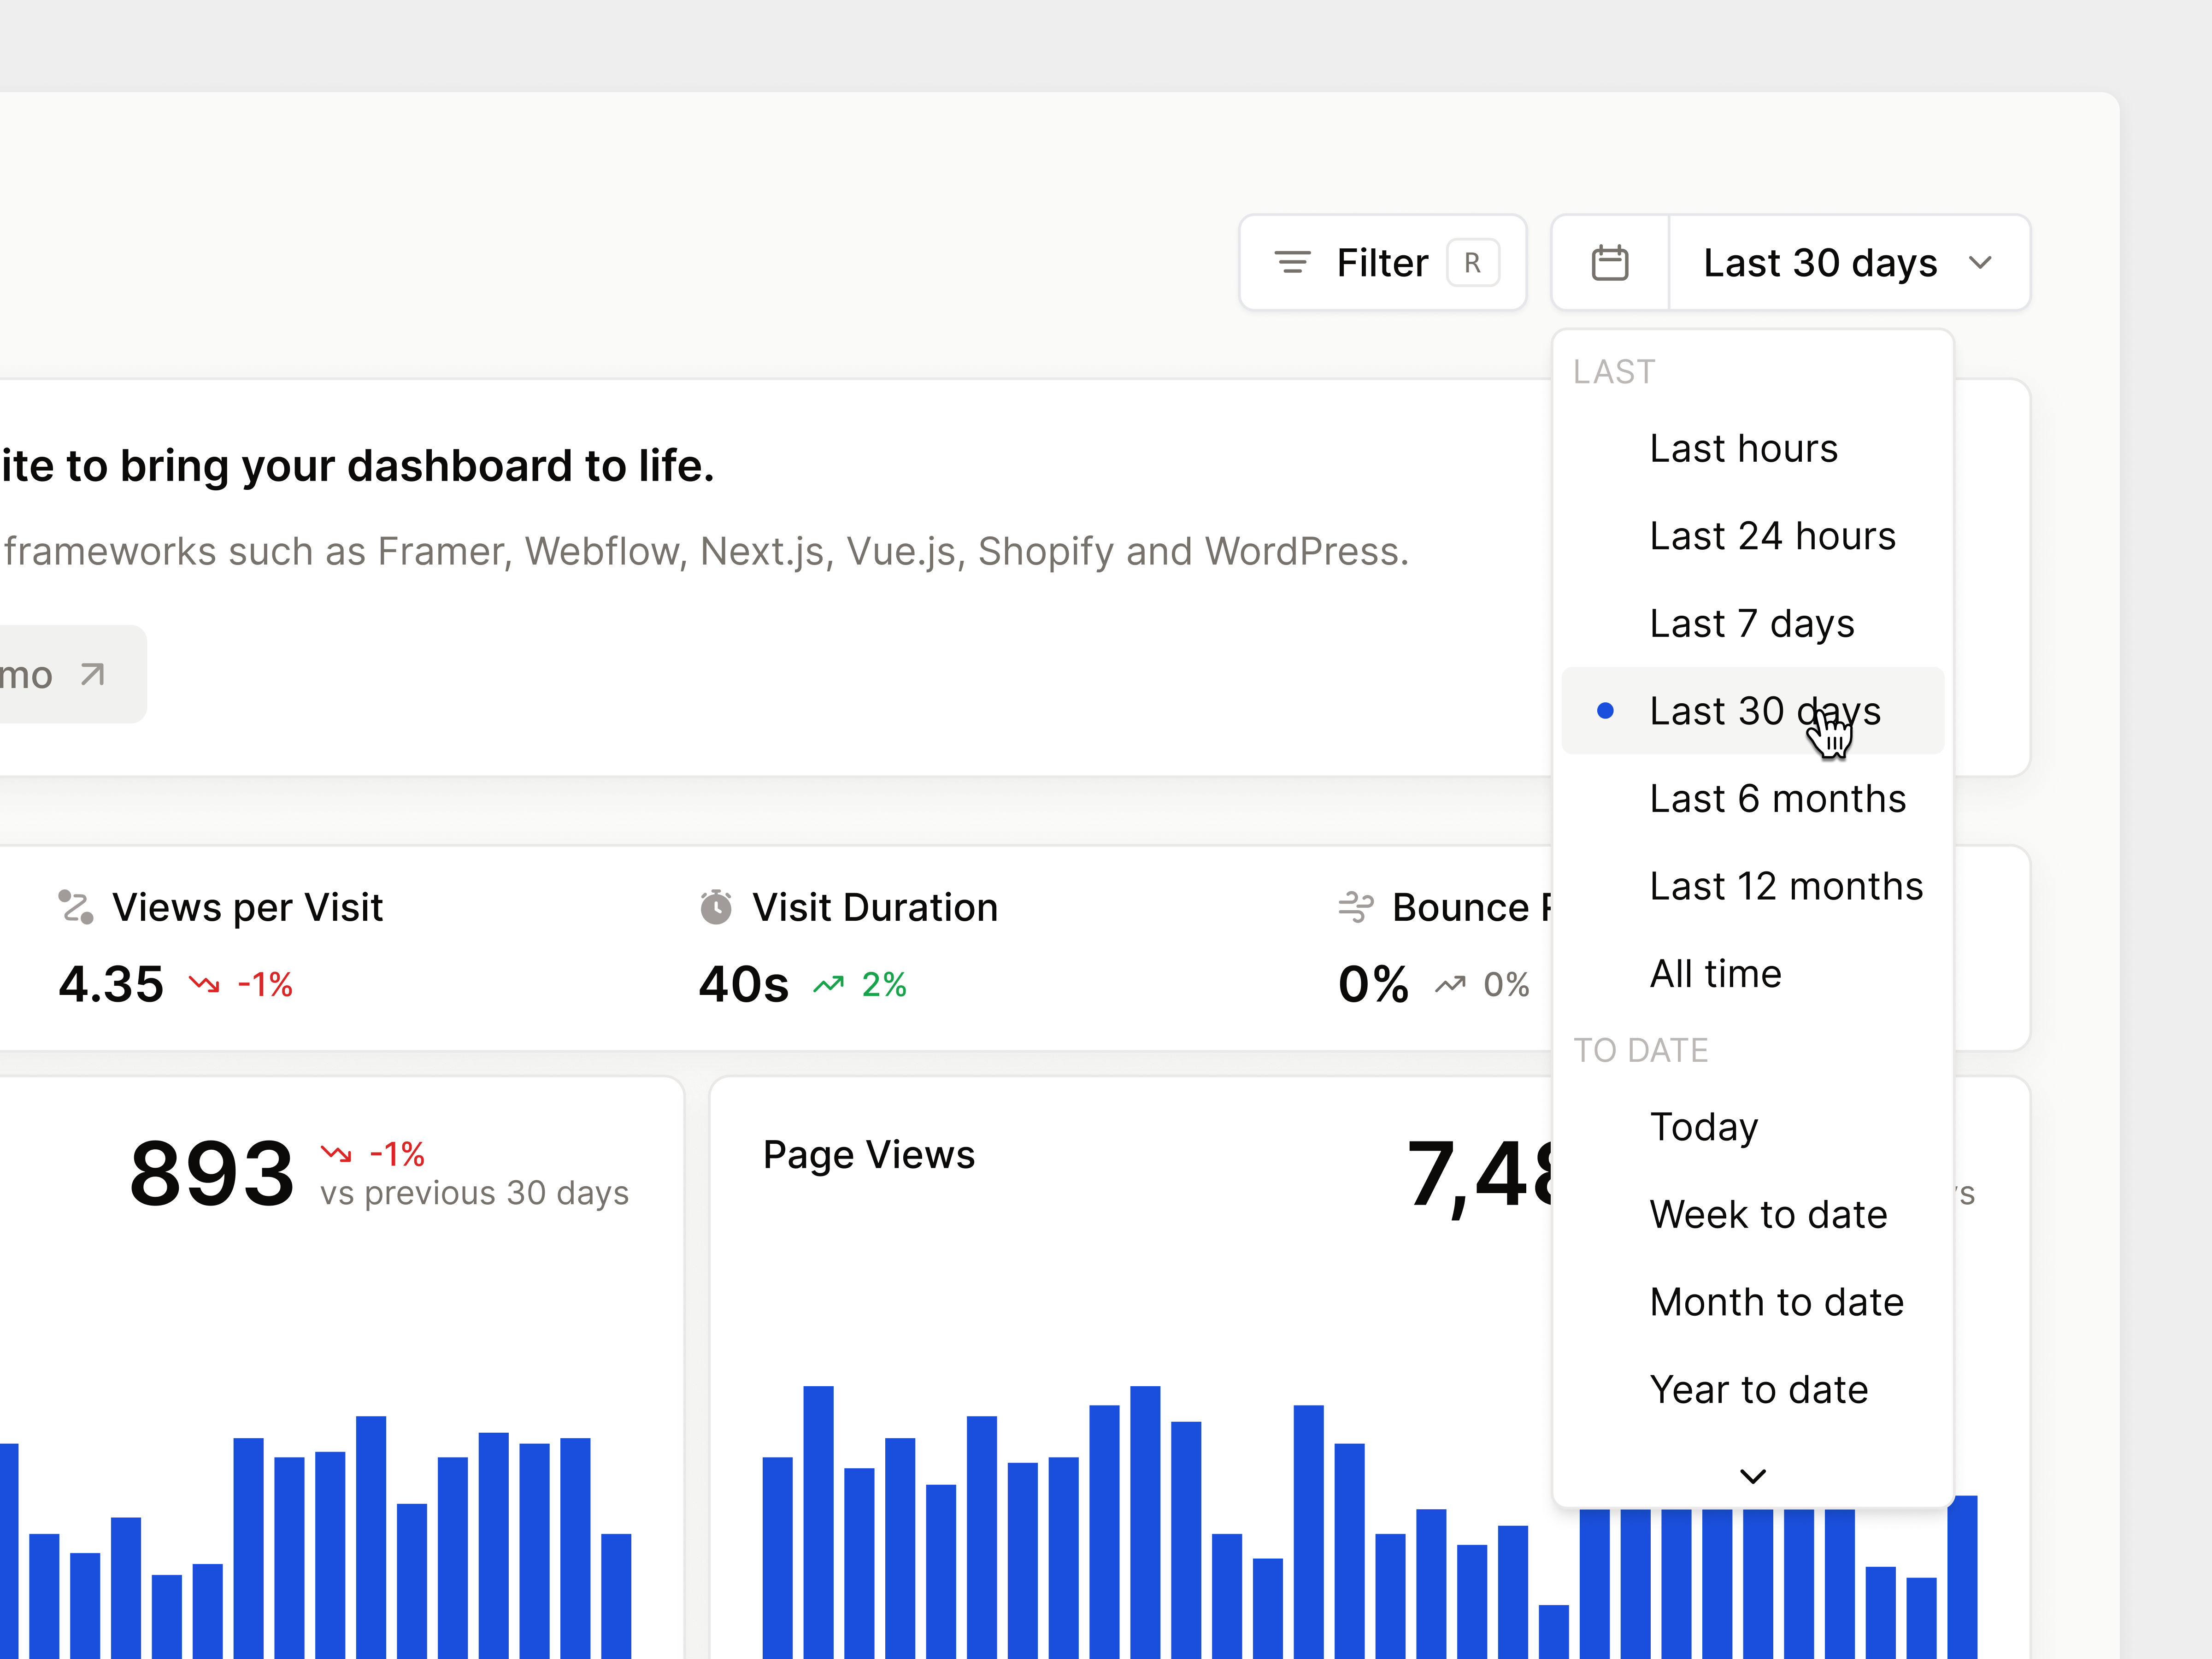Click the 4.35 views per visit value
This screenshot has height=1659, width=2212.
(x=111, y=984)
